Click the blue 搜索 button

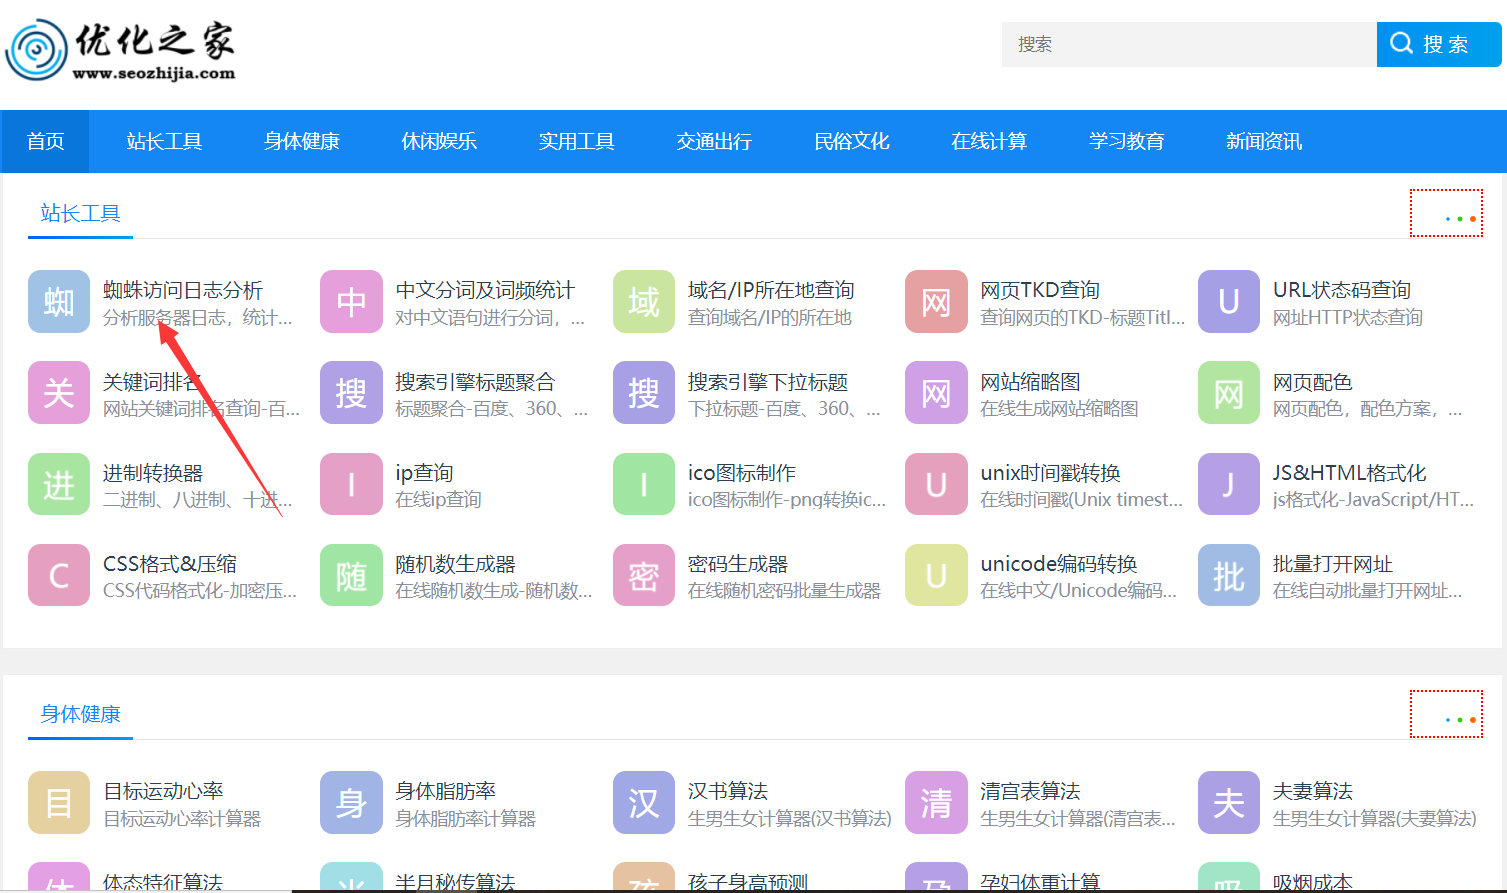[x=1439, y=44]
